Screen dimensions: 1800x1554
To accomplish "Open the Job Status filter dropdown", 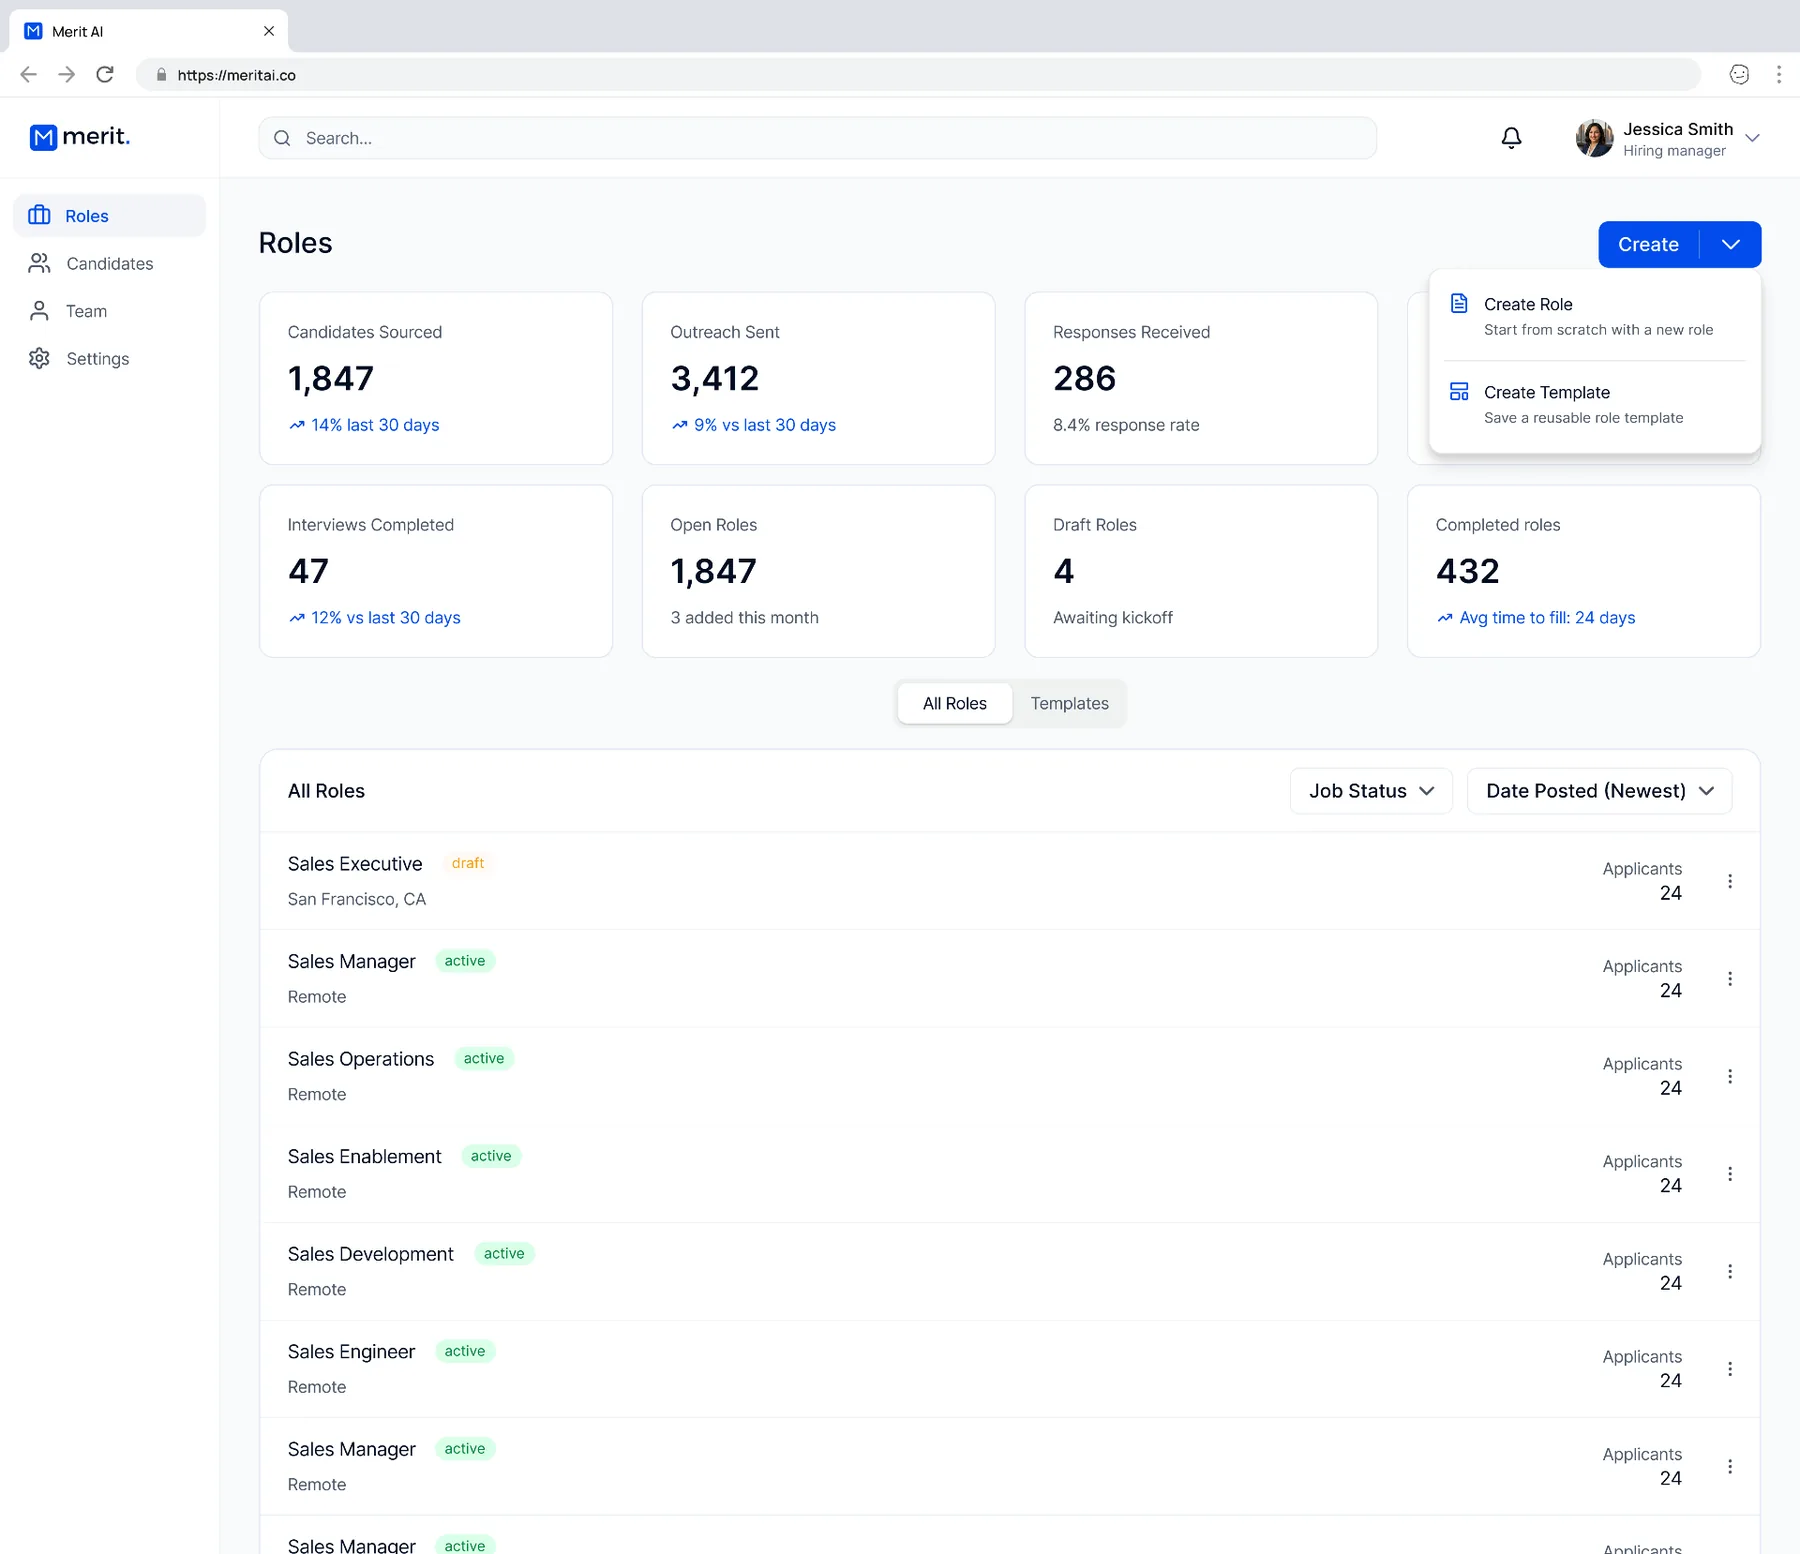I will [x=1371, y=791].
